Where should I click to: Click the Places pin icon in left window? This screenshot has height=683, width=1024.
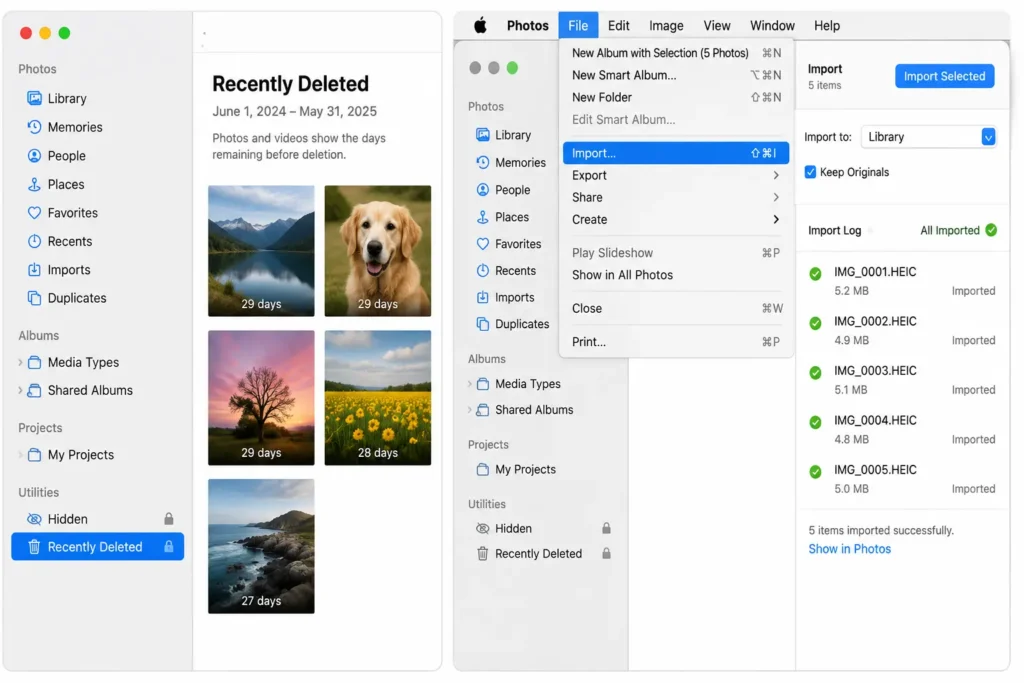tap(34, 184)
